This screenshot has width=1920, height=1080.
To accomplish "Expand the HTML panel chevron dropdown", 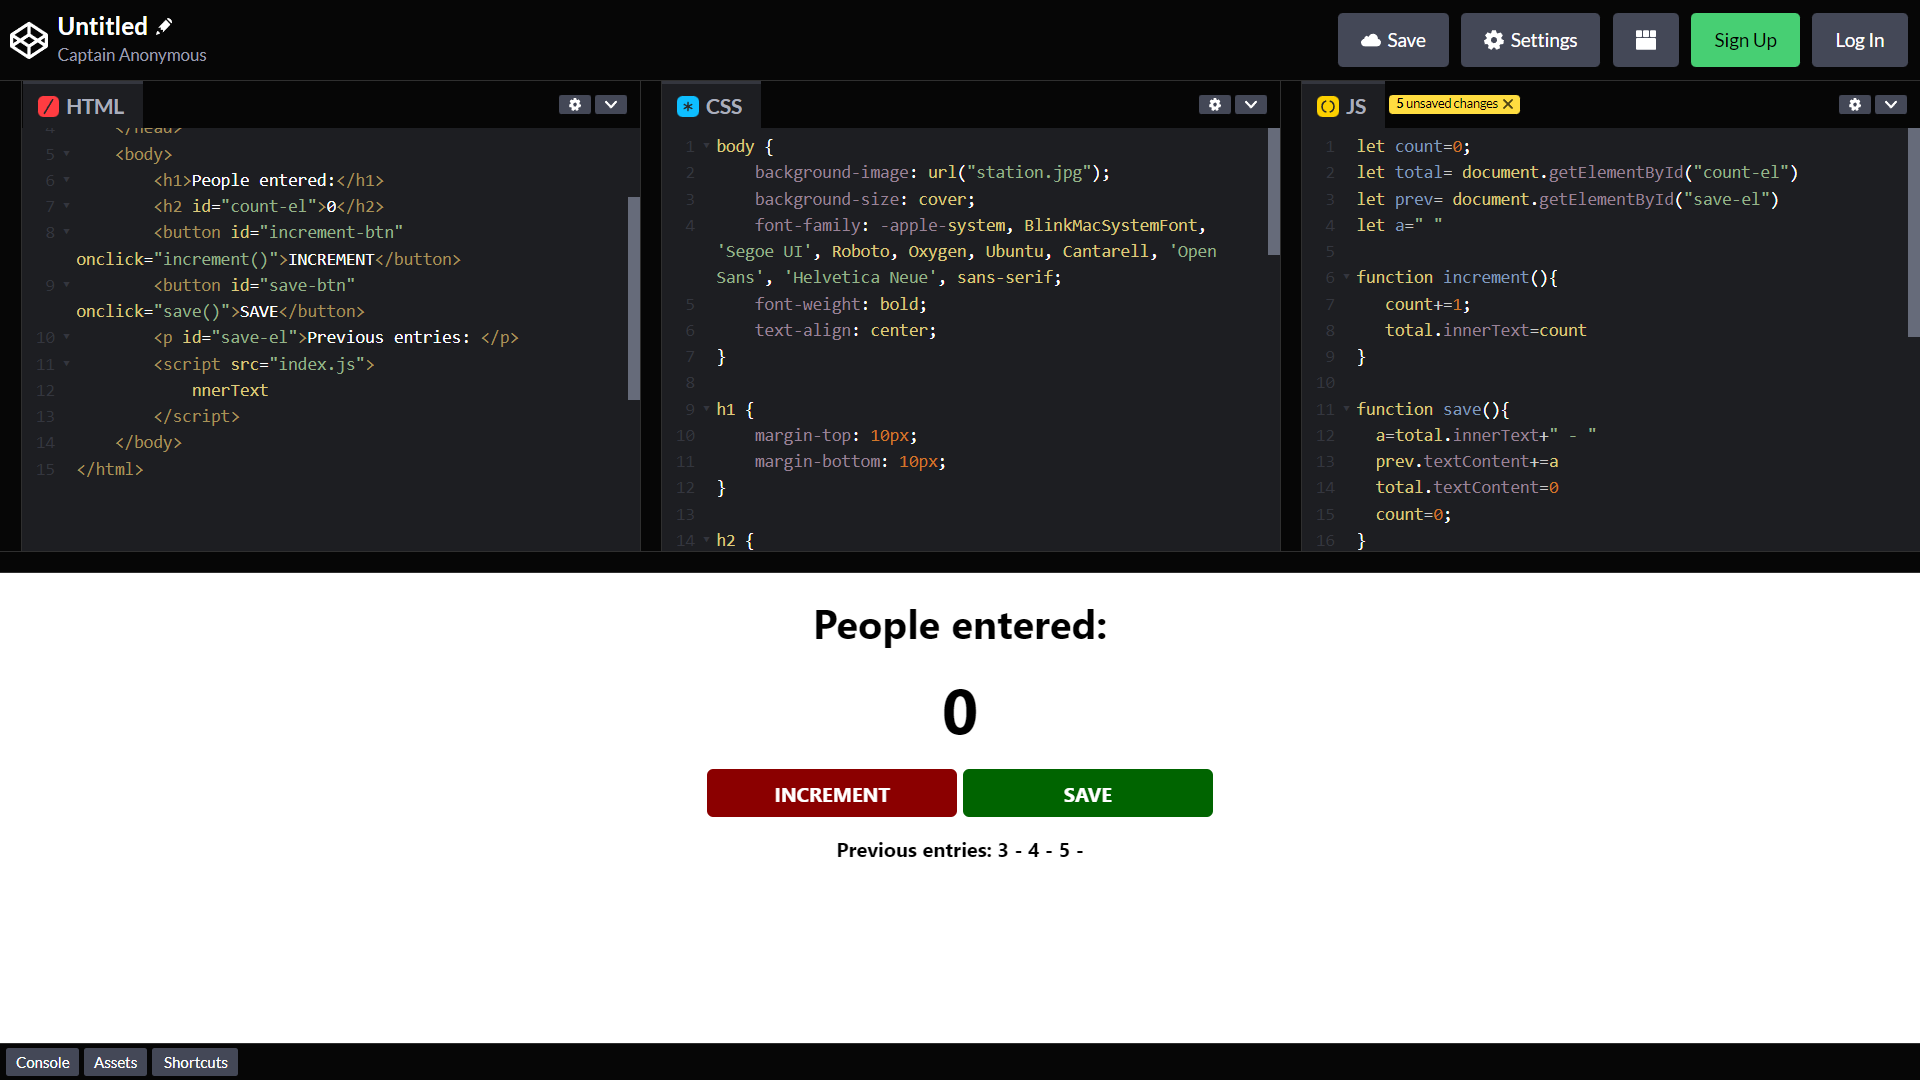I will click(611, 104).
